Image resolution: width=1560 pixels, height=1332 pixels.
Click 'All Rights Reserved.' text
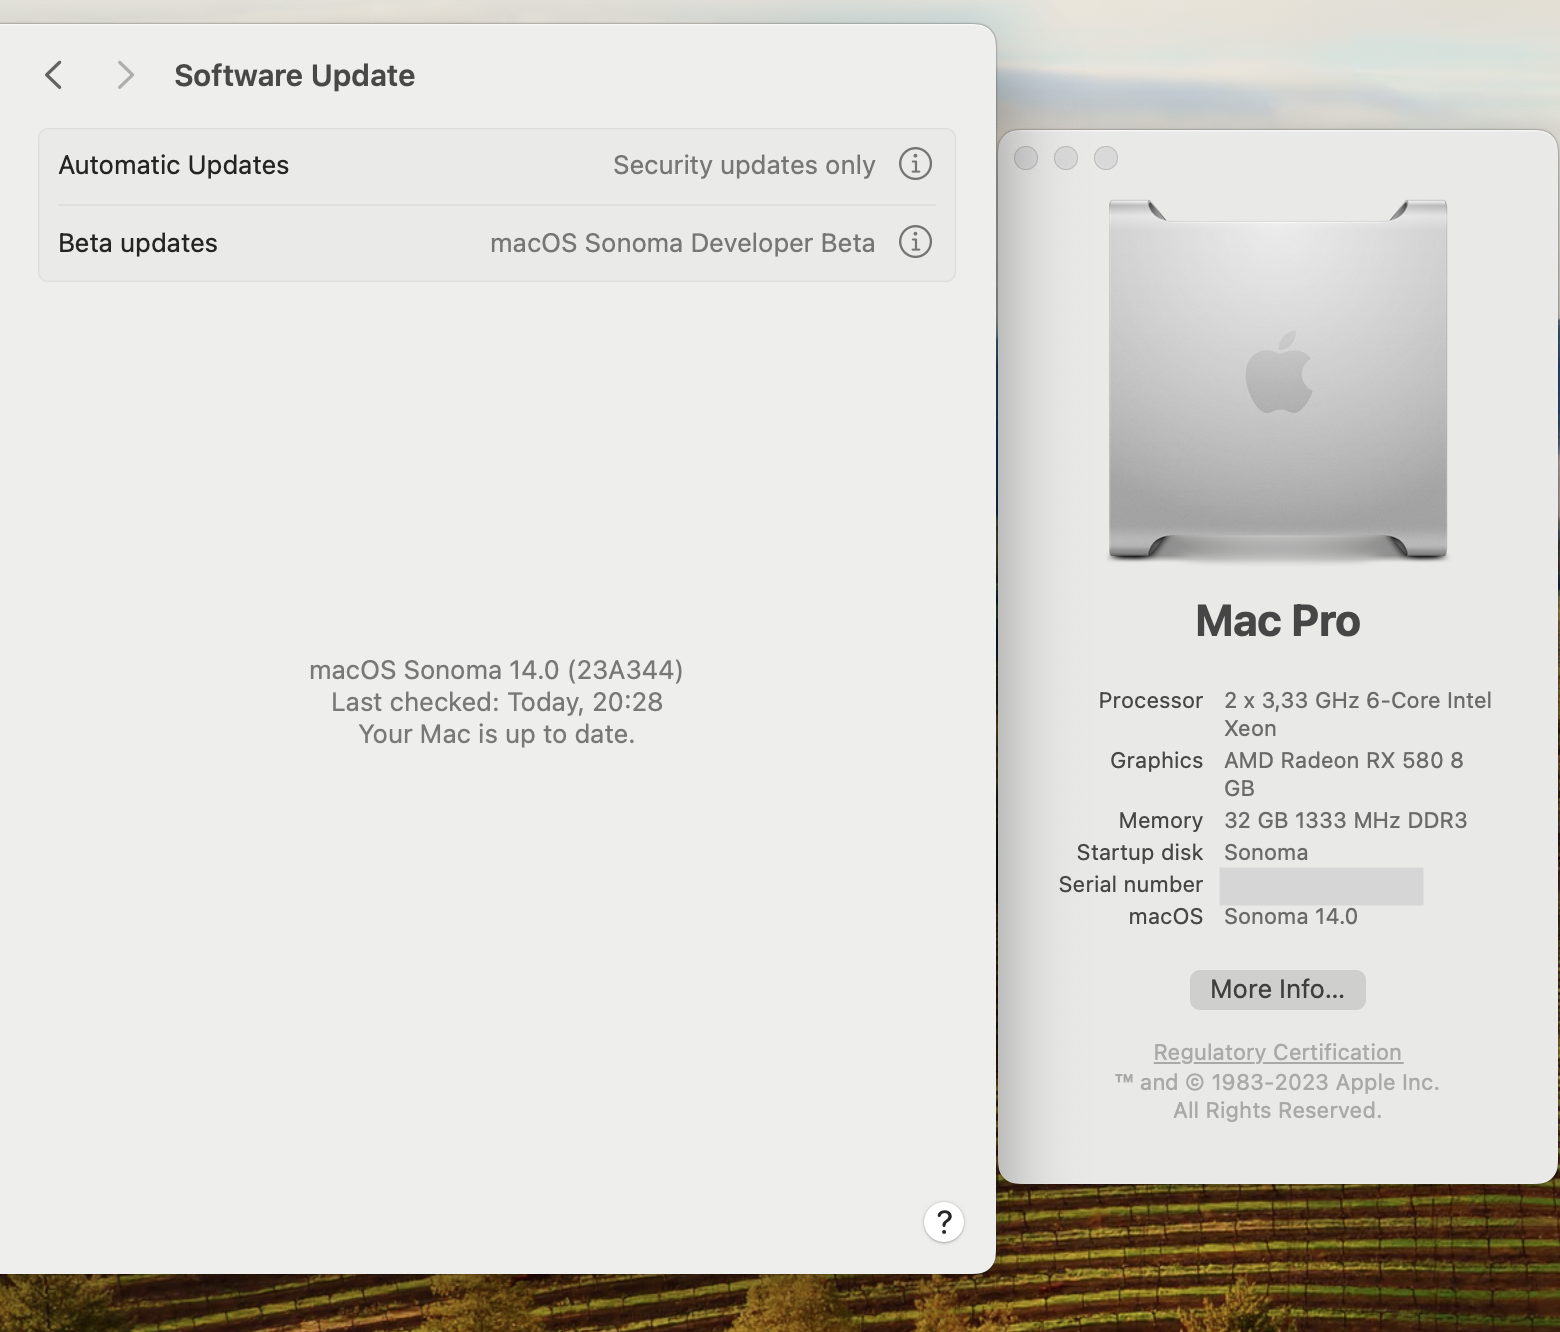(1277, 1110)
